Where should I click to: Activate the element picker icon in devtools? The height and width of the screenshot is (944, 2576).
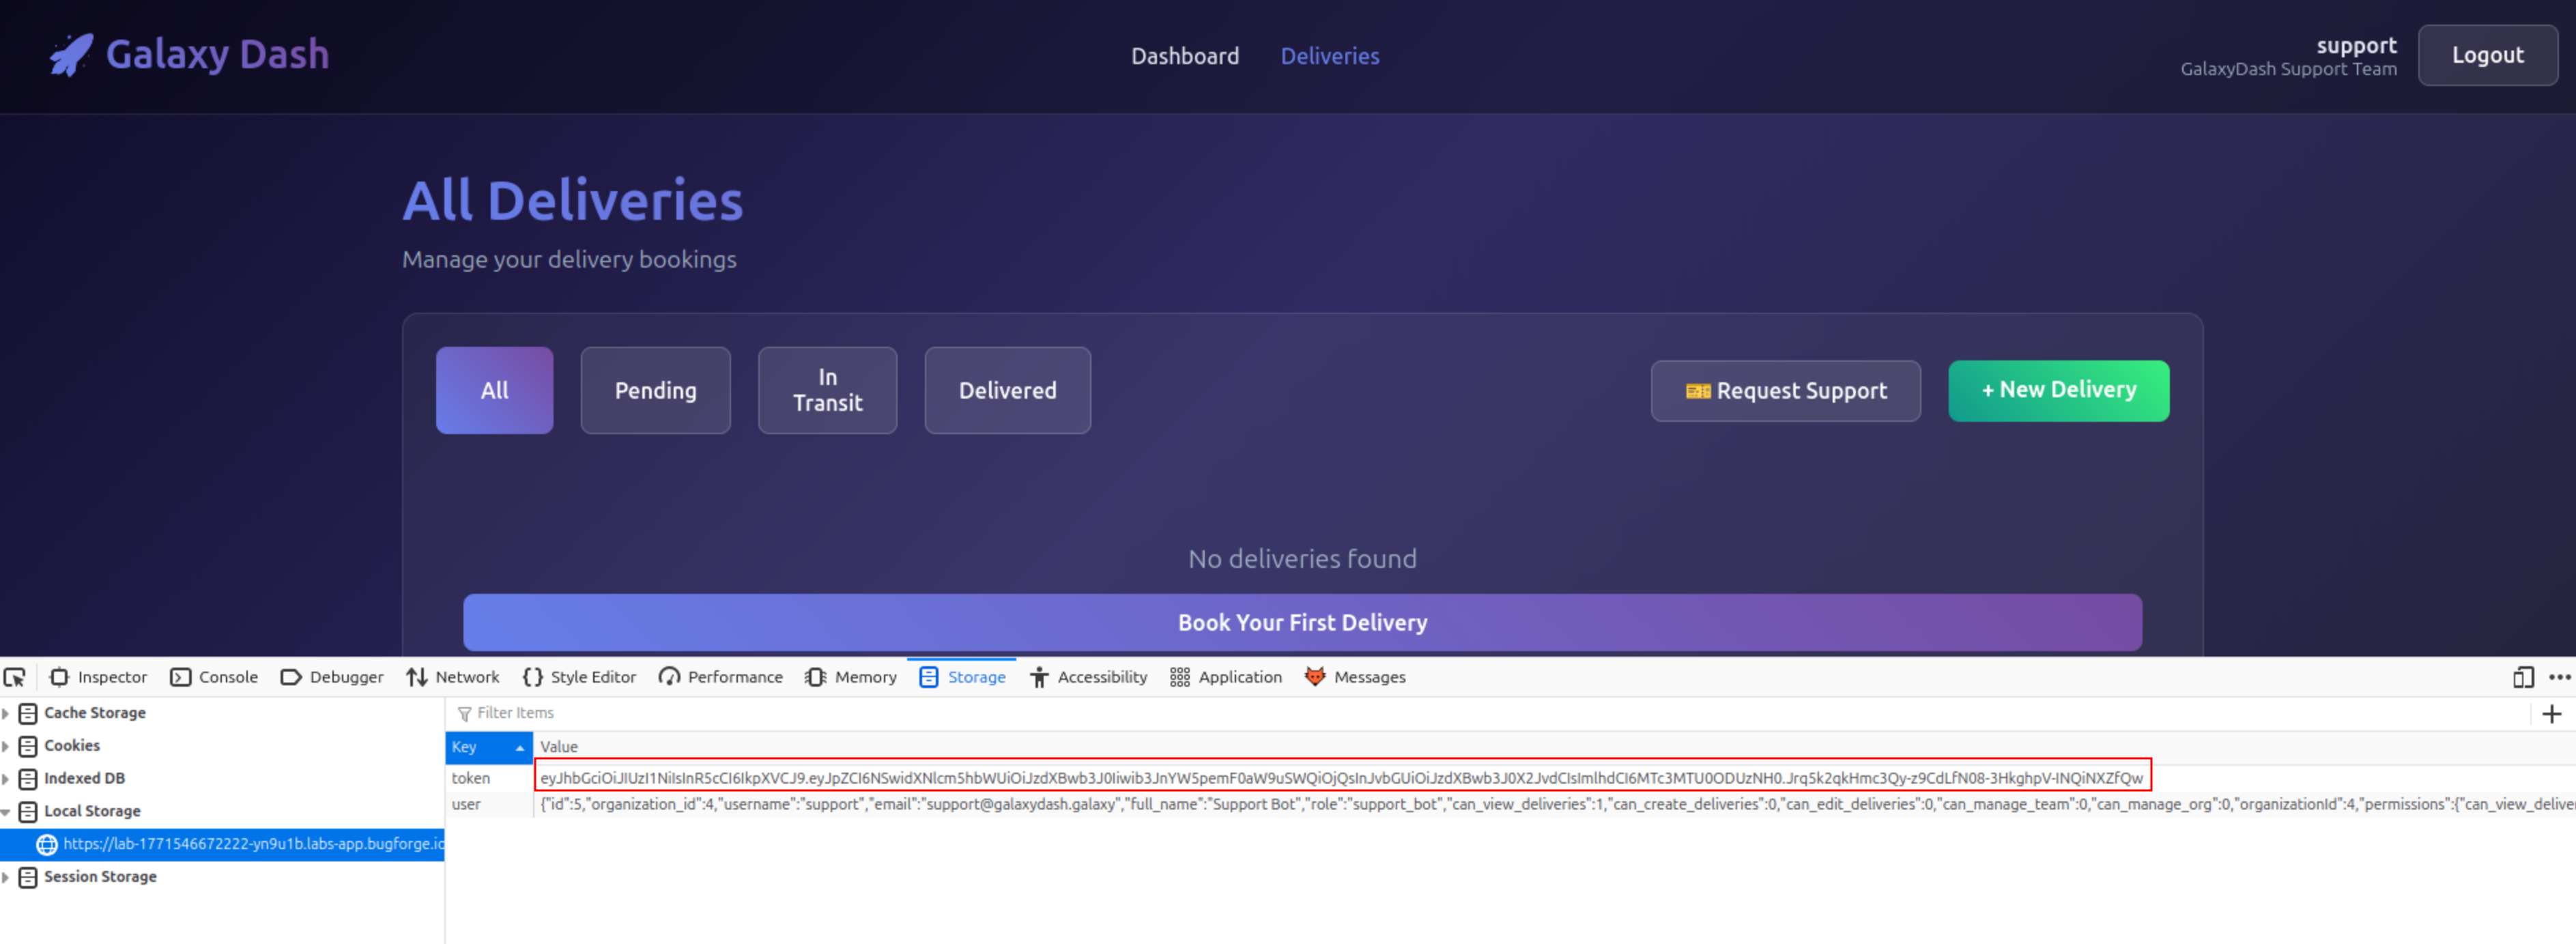[x=15, y=677]
